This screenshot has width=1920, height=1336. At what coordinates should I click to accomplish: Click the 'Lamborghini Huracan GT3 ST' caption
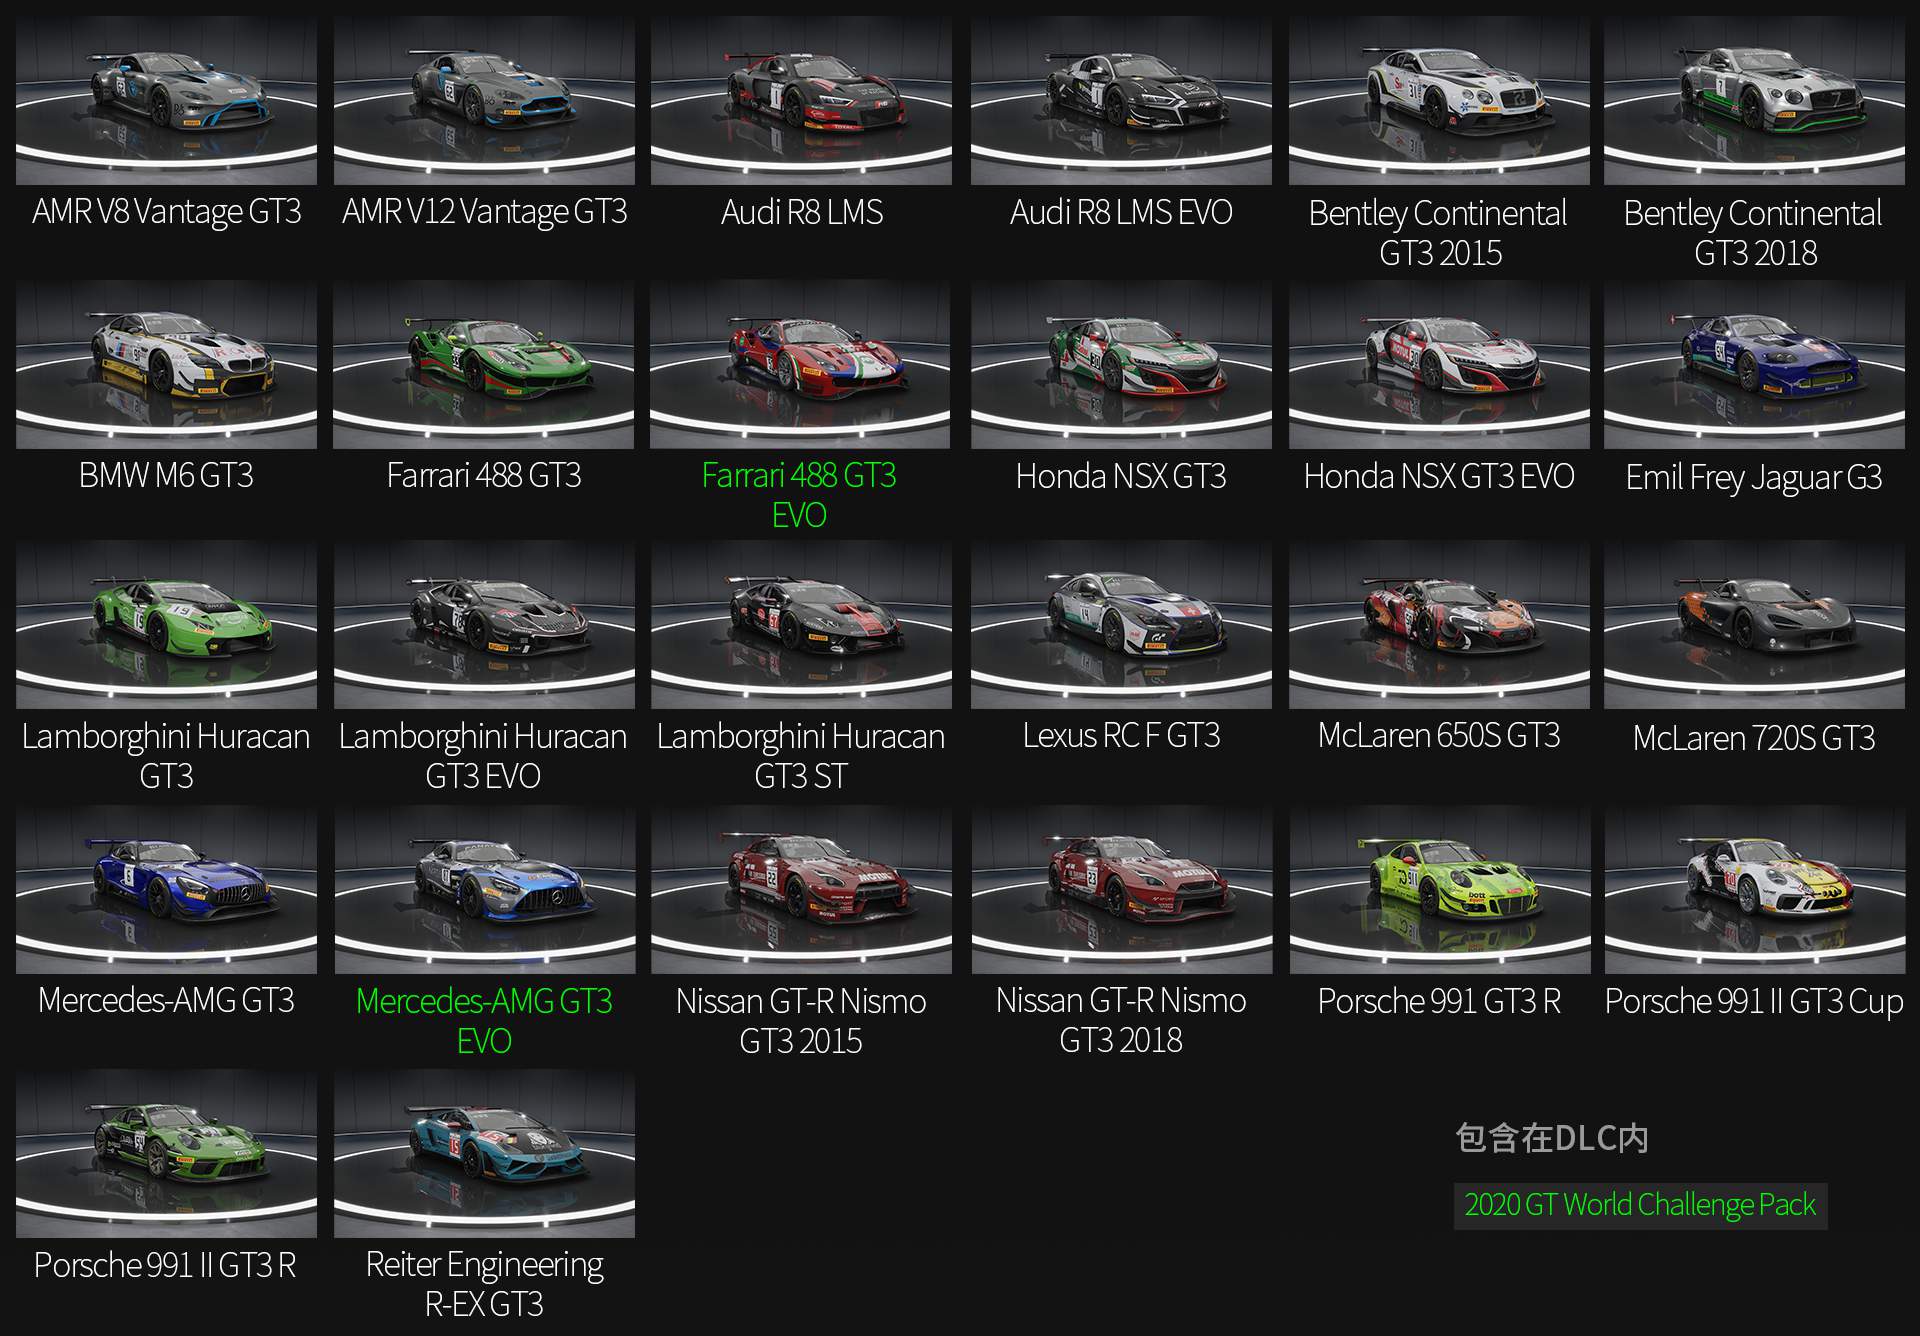pos(801,756)
